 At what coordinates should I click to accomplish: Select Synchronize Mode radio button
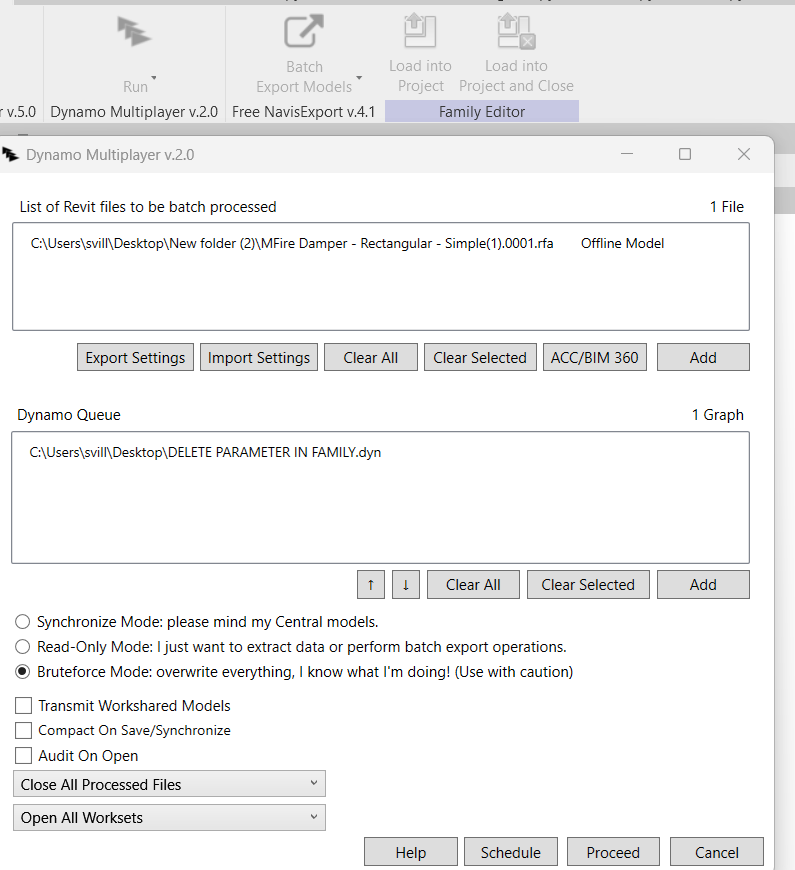point(22,622)
